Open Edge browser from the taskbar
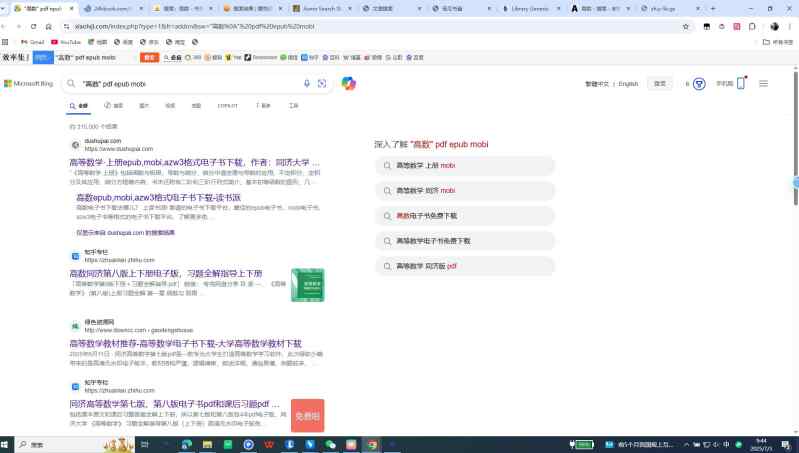The height and width of the screenshot is (453, 799). pos(187,444)
